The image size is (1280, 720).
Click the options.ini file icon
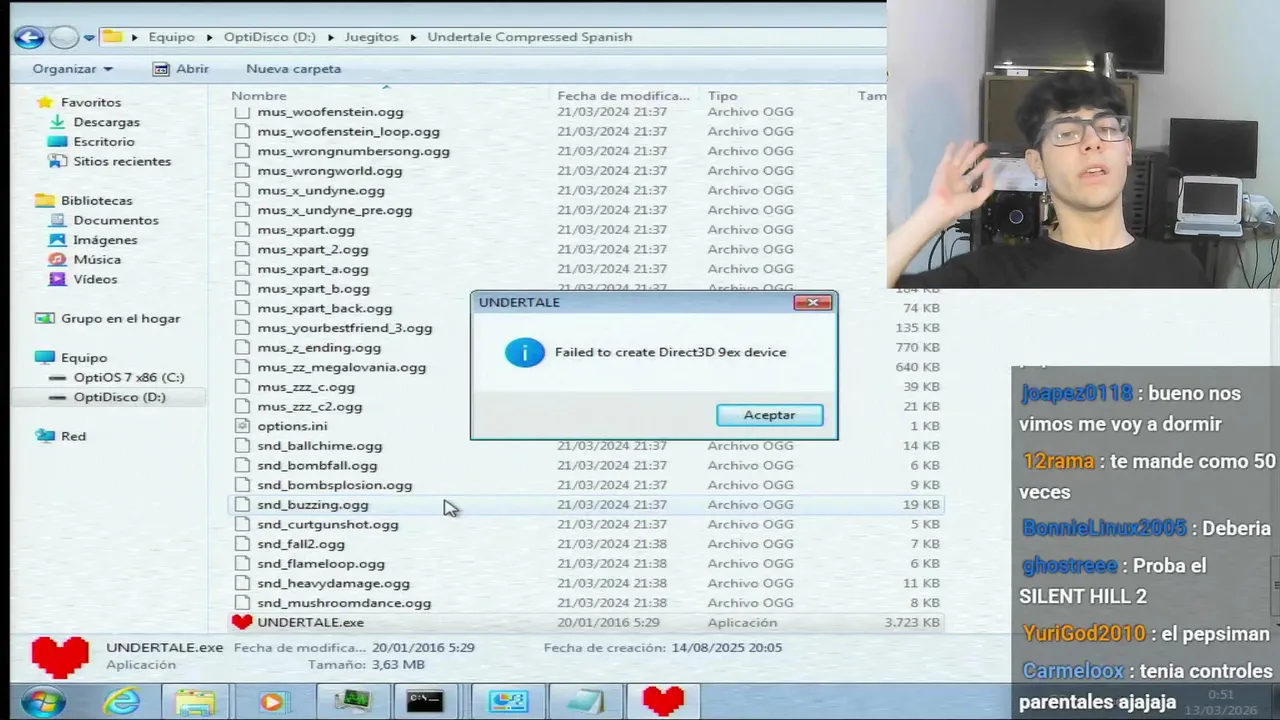click(242, 426)
